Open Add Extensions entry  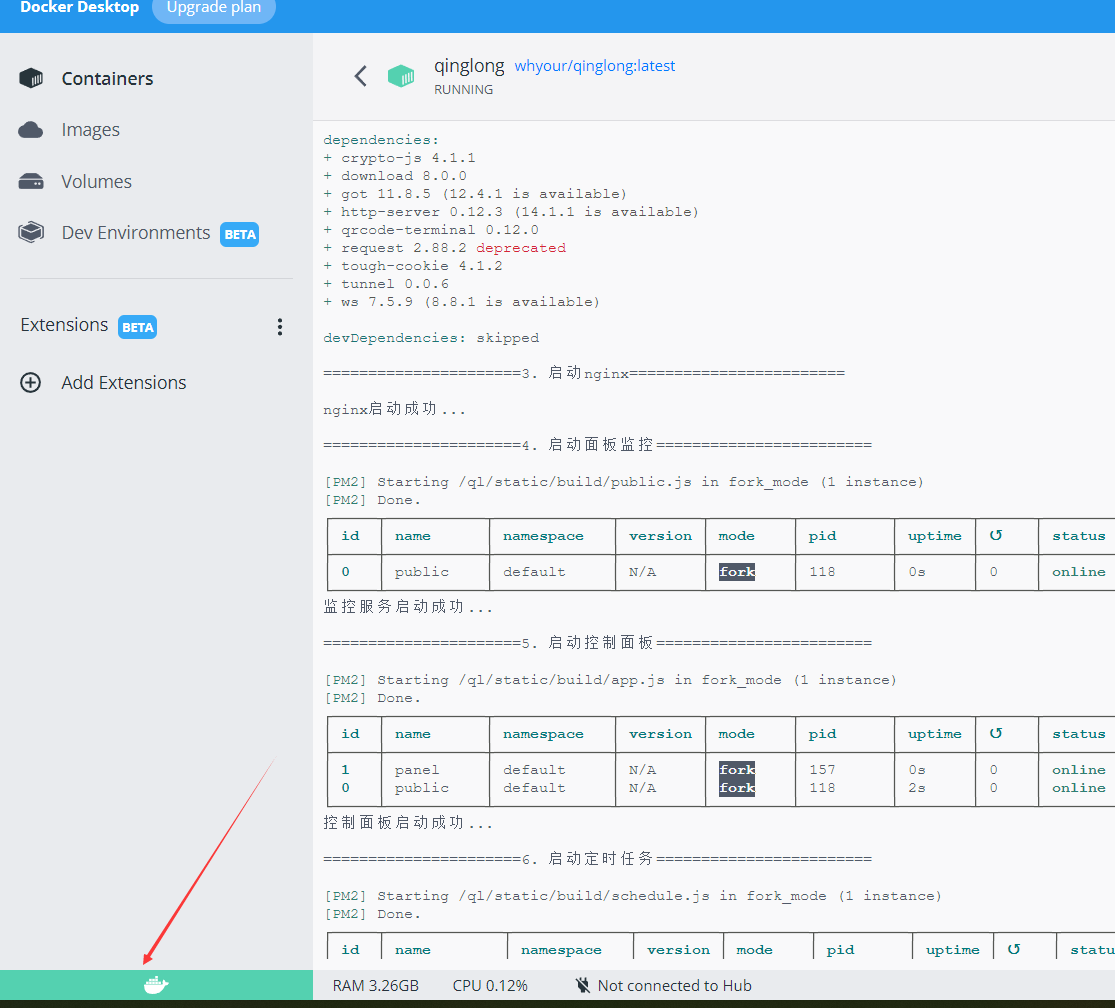tap(124, 382)
